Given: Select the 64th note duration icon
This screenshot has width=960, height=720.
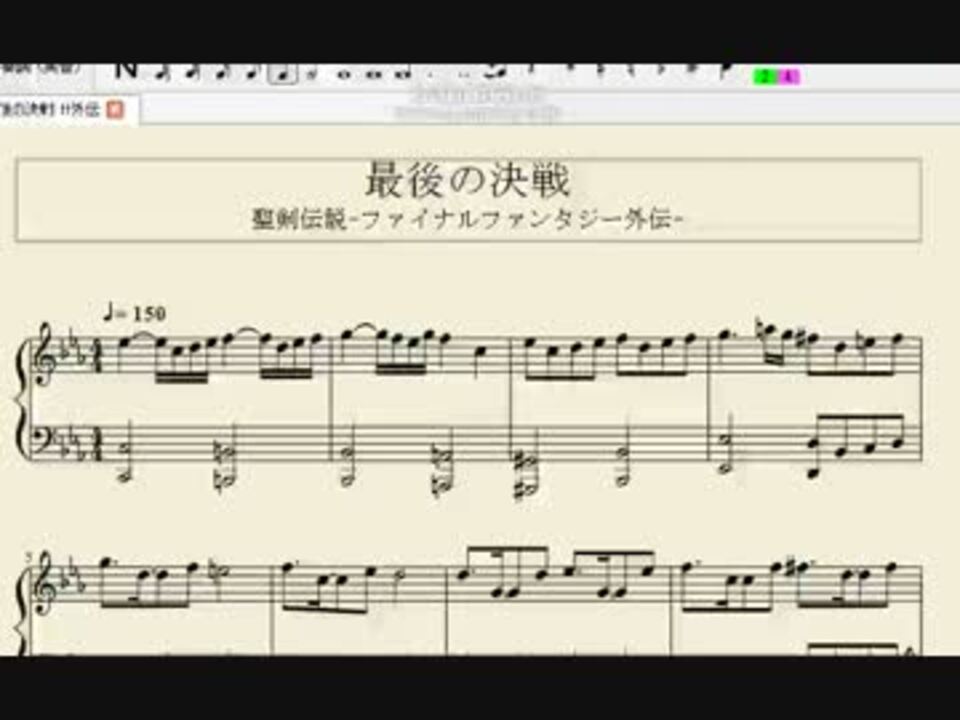Looking at the screenshot, I should tap(160, 71).
